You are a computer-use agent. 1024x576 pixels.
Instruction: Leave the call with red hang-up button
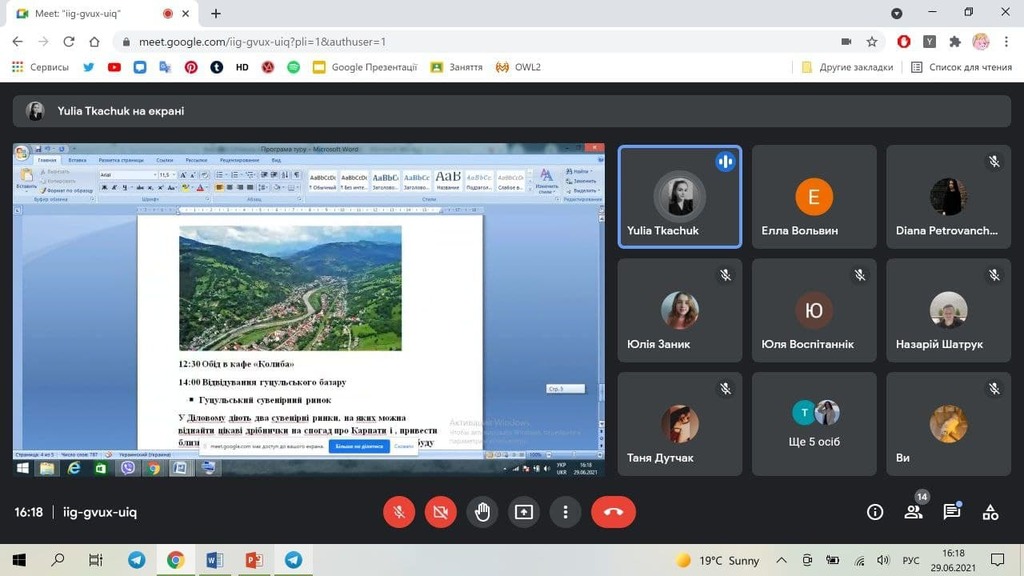[x=613, y=512]
